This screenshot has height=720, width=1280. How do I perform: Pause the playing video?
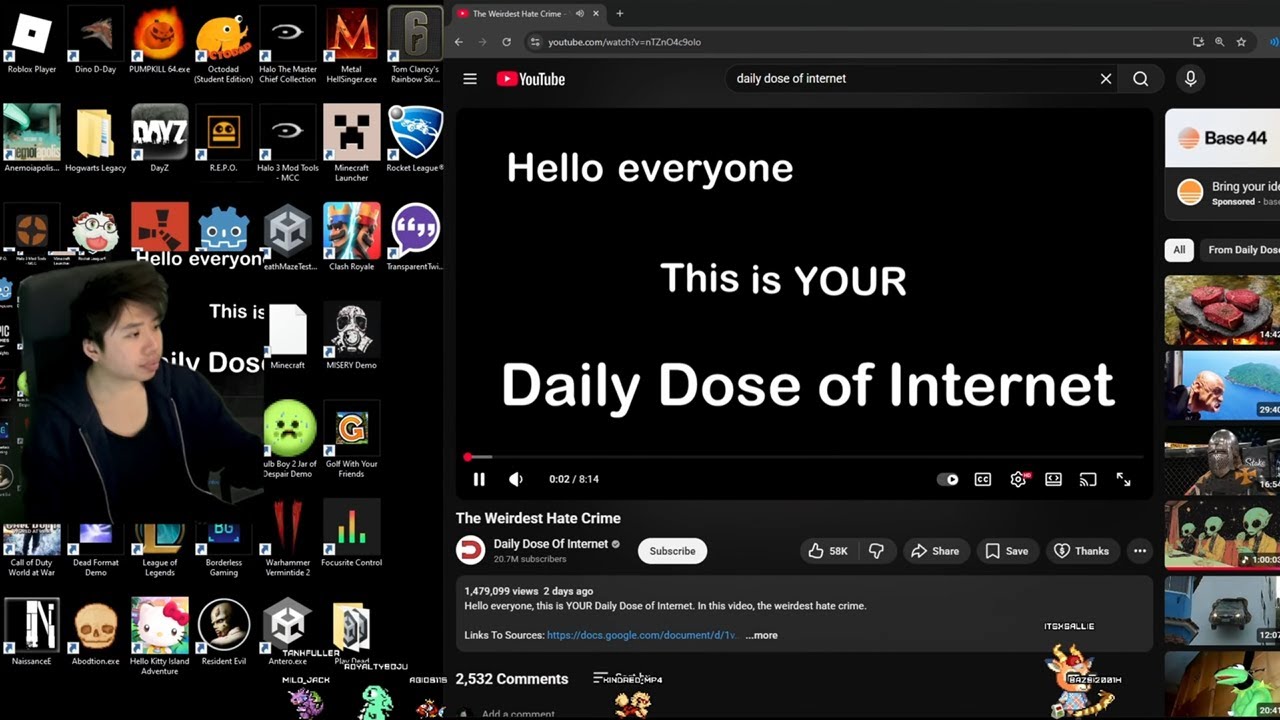tap(479, 479)
